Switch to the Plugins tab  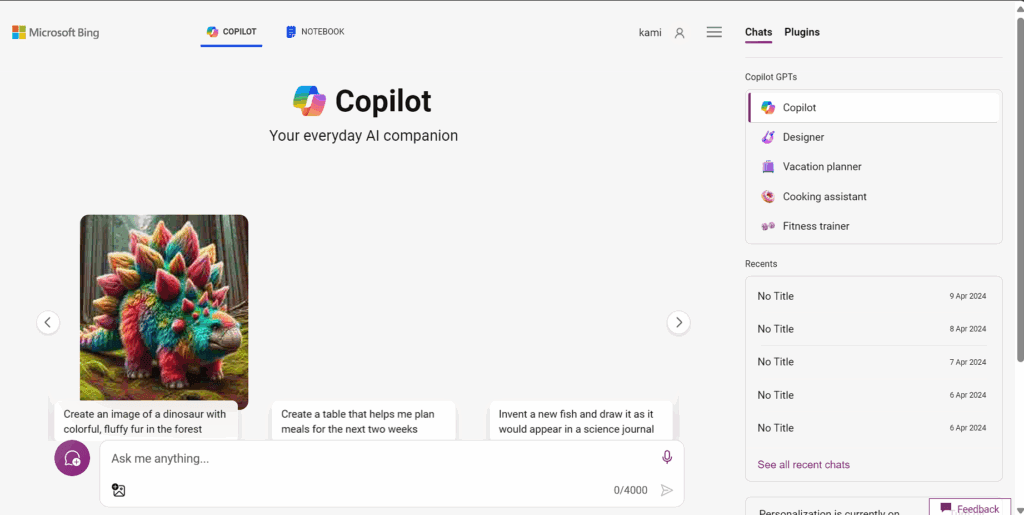point(802,32)
